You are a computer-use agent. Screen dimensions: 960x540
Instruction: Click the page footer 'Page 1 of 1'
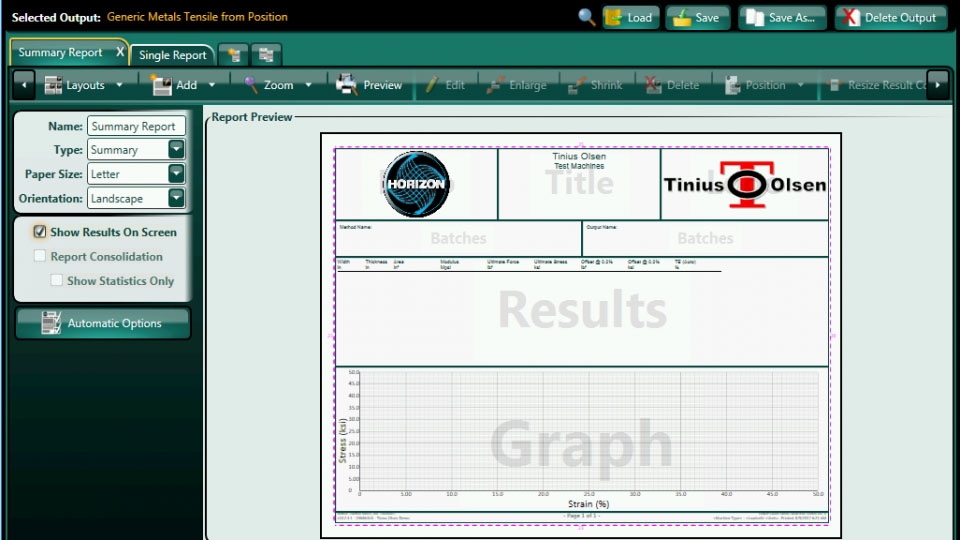tap(581, 516)
